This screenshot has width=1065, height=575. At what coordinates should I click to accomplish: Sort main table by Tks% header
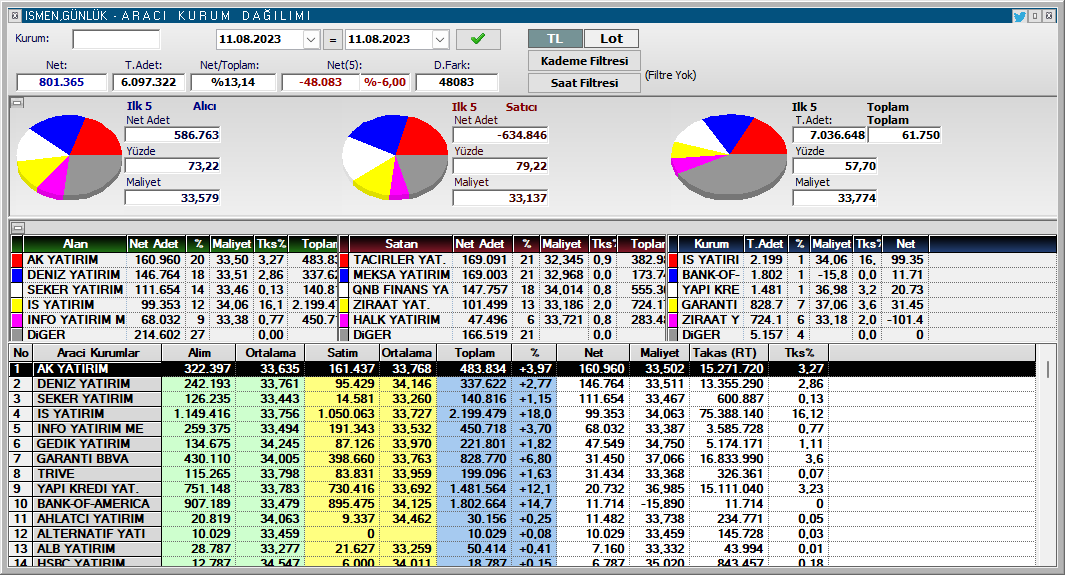(x=799, y=353)
